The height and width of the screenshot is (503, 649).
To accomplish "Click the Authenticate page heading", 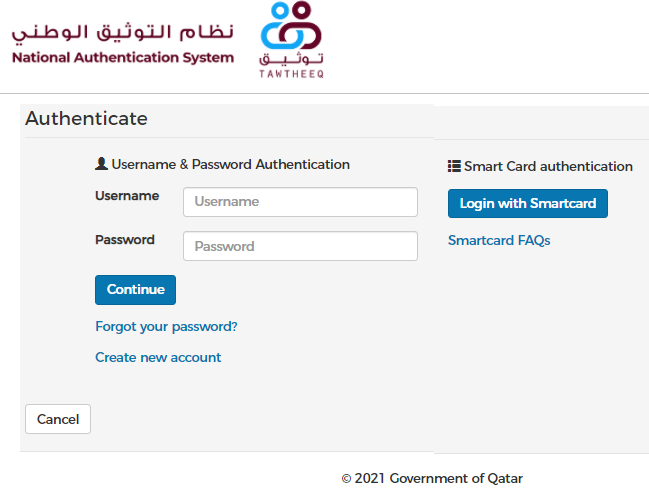I will click(87, 119).
